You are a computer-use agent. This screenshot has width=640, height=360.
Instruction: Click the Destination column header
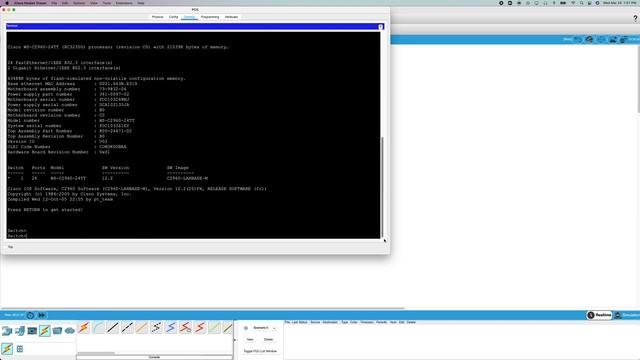click(330, 322)
